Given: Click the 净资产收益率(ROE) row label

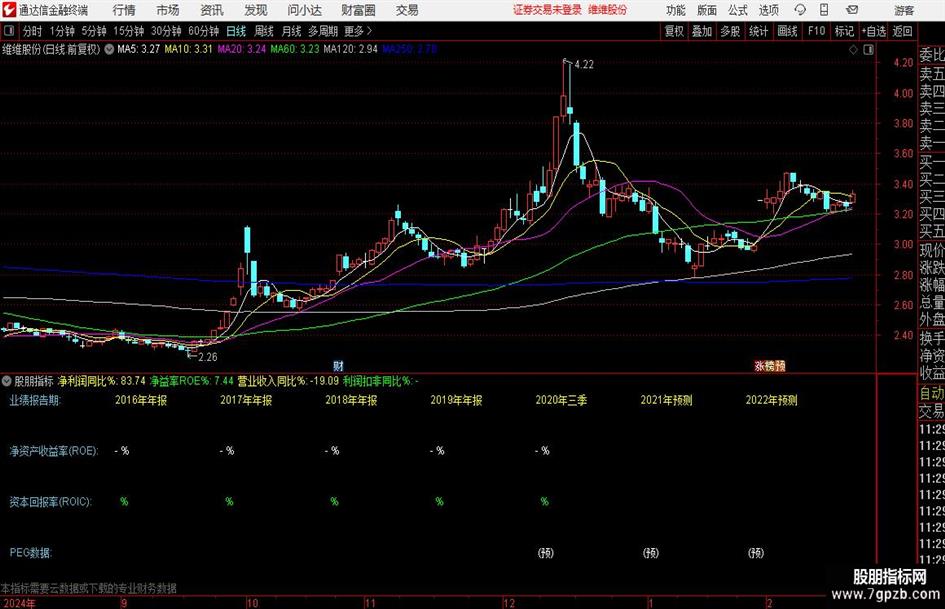Looking at the screenshot, I should 54,451.
